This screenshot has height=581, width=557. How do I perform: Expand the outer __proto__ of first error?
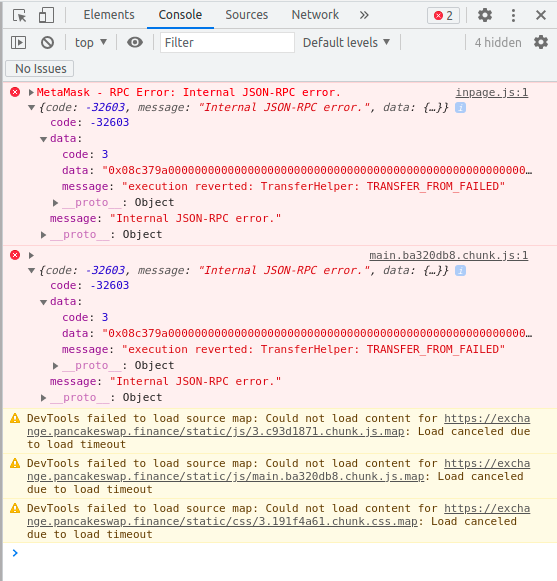43,235
